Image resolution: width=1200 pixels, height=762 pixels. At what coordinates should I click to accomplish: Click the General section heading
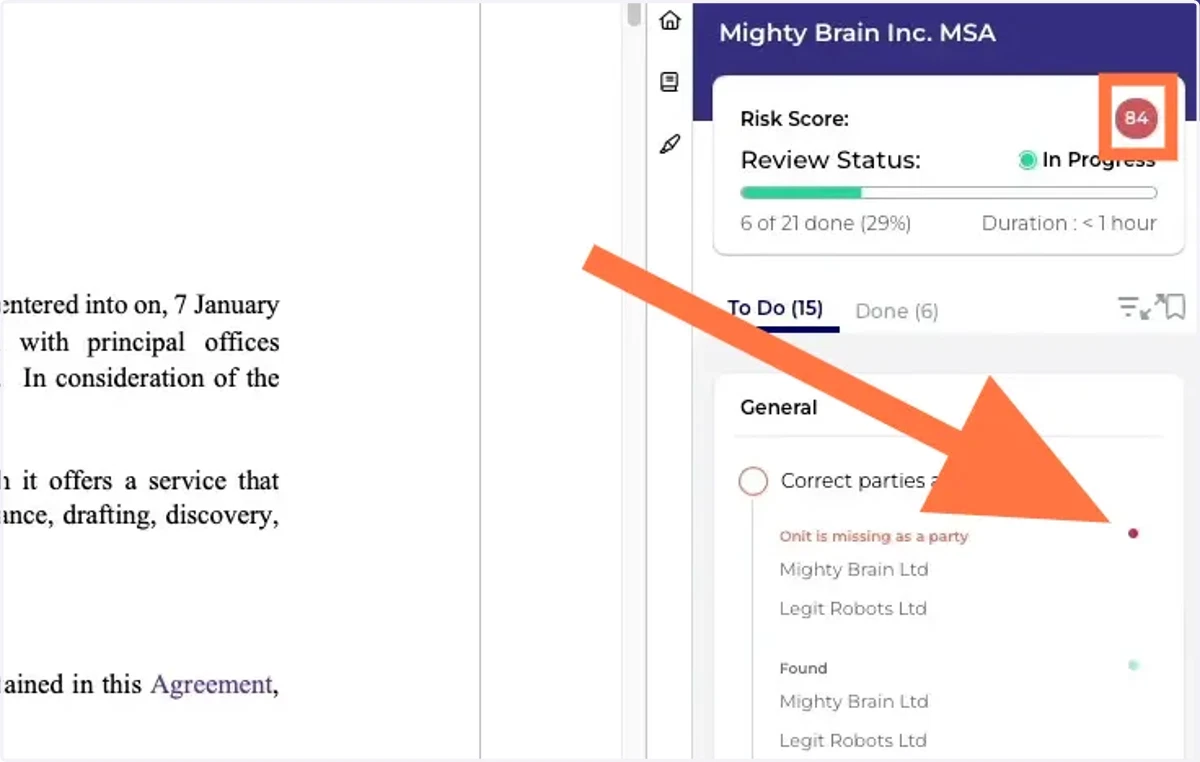pos(778,407)
